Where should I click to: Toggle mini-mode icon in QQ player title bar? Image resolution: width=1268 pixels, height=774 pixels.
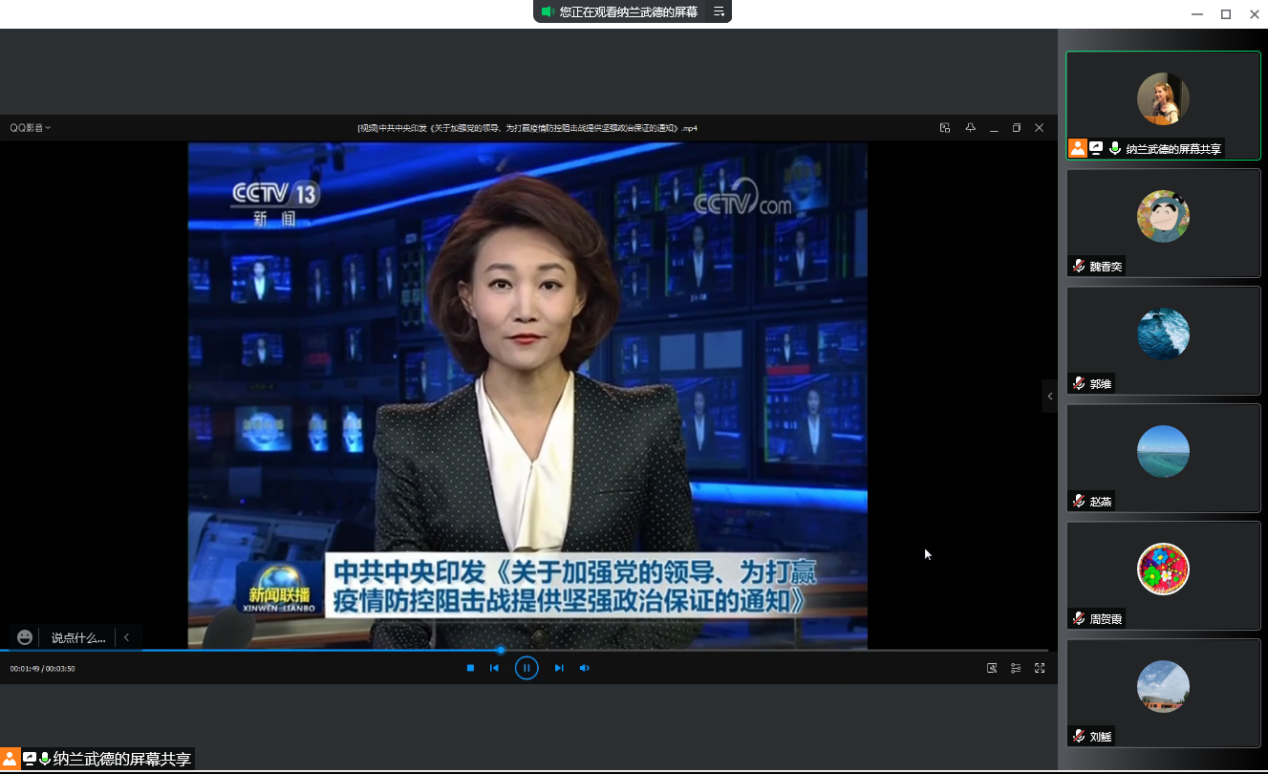point(945,128)
